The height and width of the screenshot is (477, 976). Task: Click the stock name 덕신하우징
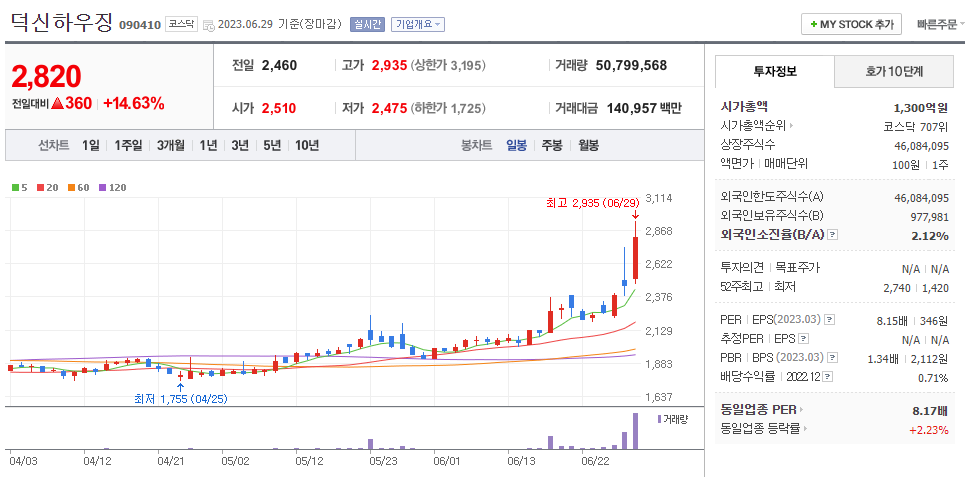[x=62, y=23]
